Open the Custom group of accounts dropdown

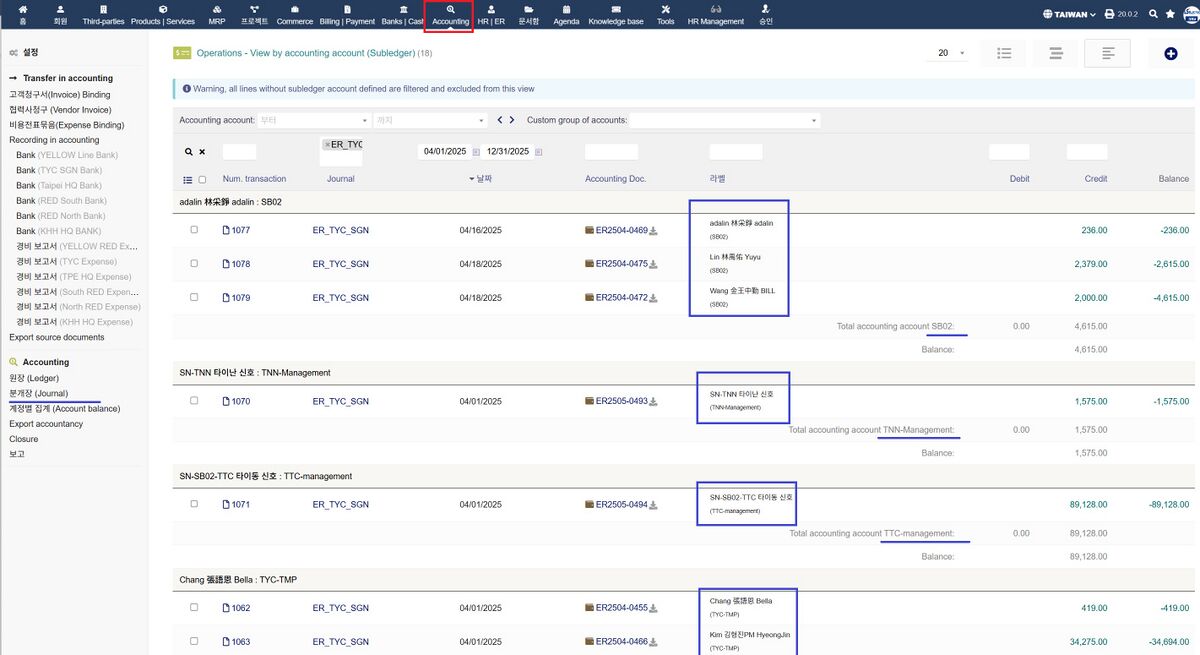pyautogui.click(x=724, y=120)
